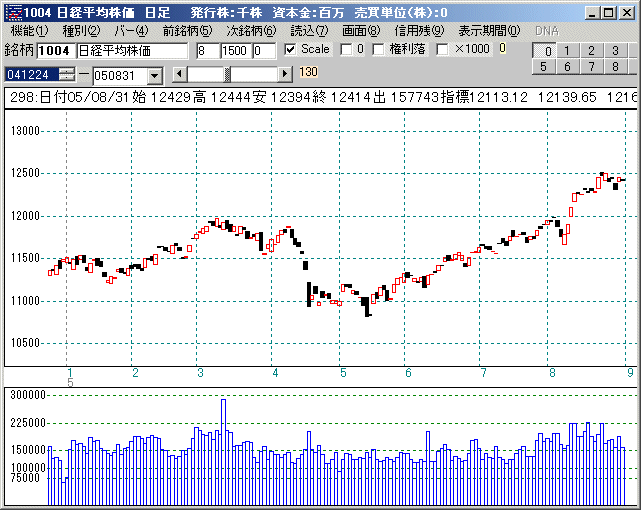
Task: Click the yellow 0 indicator near ×1000
Action: click(503, 48)
